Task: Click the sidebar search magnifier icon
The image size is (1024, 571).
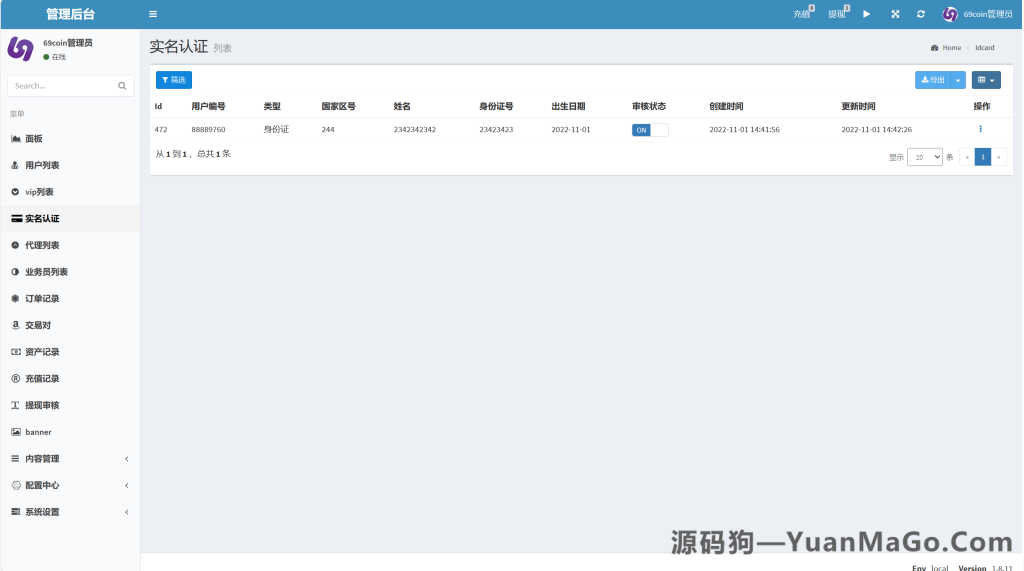Action: pos(122,86)
